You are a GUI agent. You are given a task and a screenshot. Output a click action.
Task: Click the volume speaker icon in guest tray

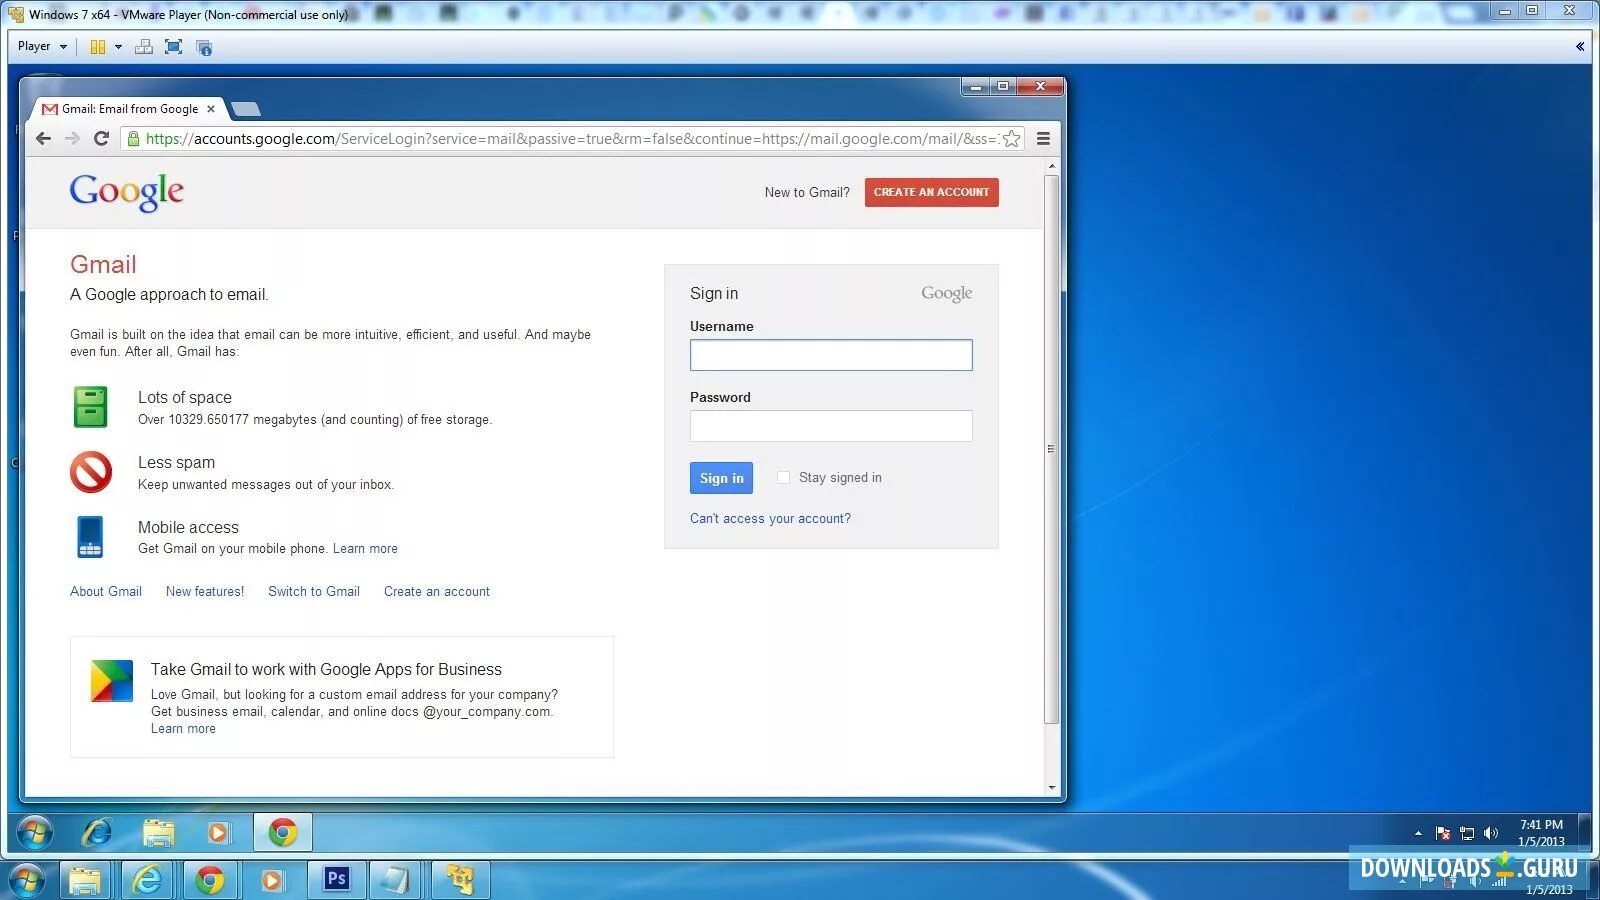(x=1491, y=833)
